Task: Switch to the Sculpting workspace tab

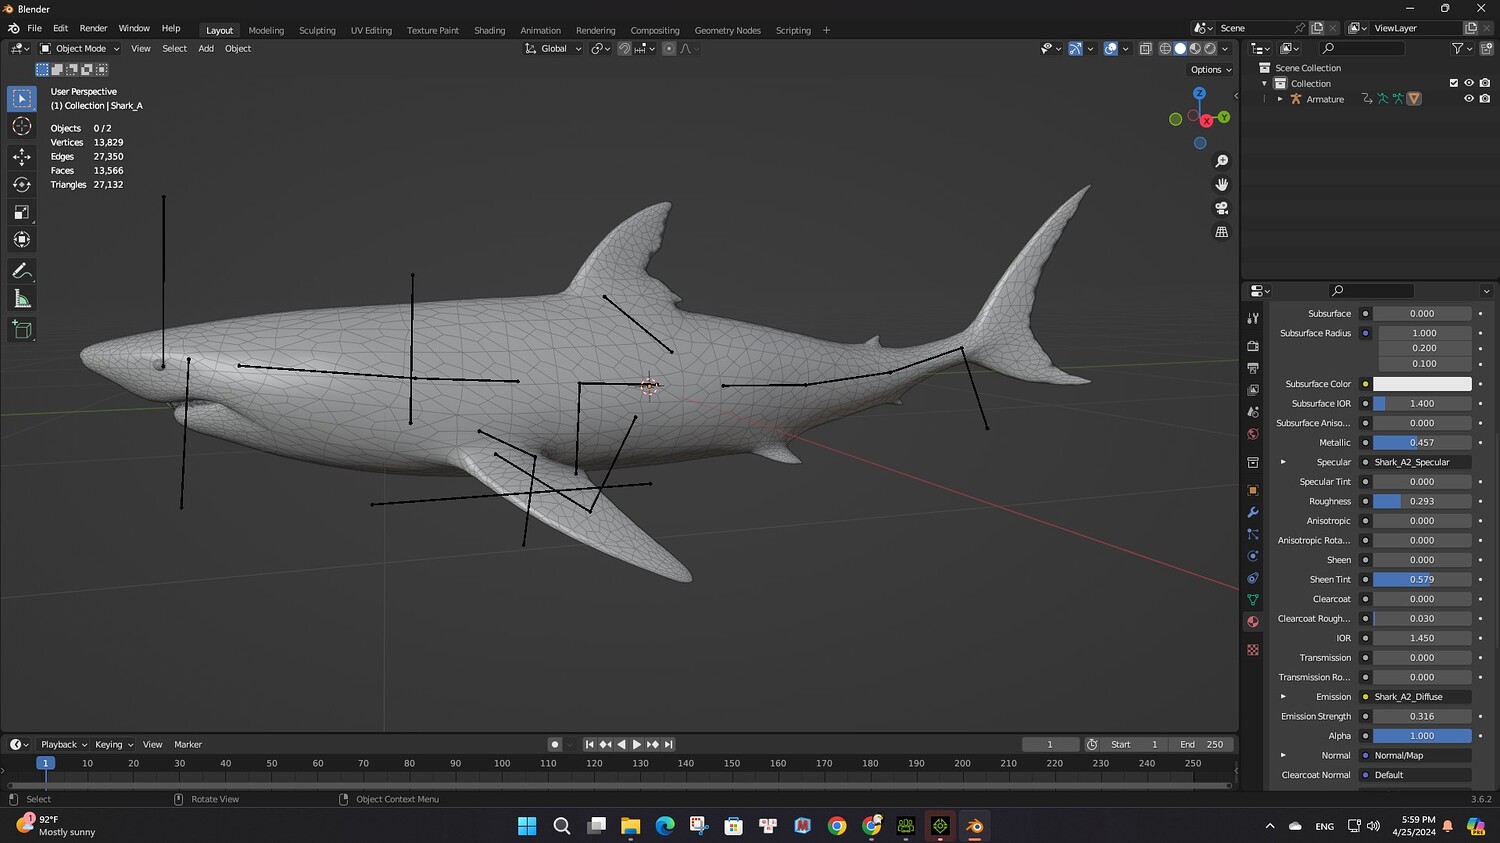Action: pos(317,30)
